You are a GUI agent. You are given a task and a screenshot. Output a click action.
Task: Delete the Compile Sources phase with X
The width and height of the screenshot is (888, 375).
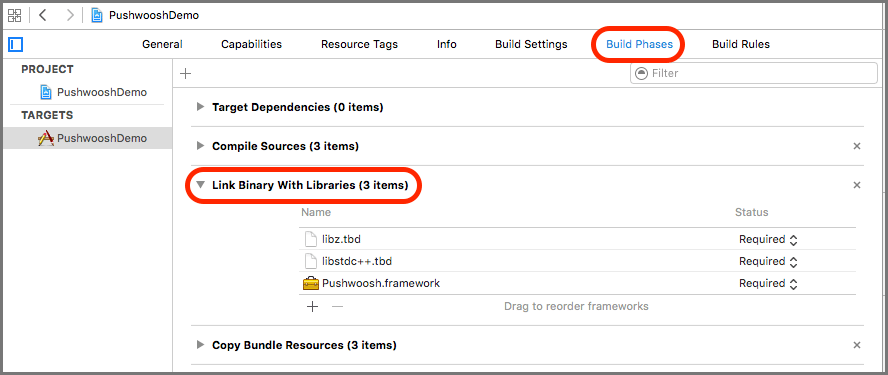tap(857, 146)
